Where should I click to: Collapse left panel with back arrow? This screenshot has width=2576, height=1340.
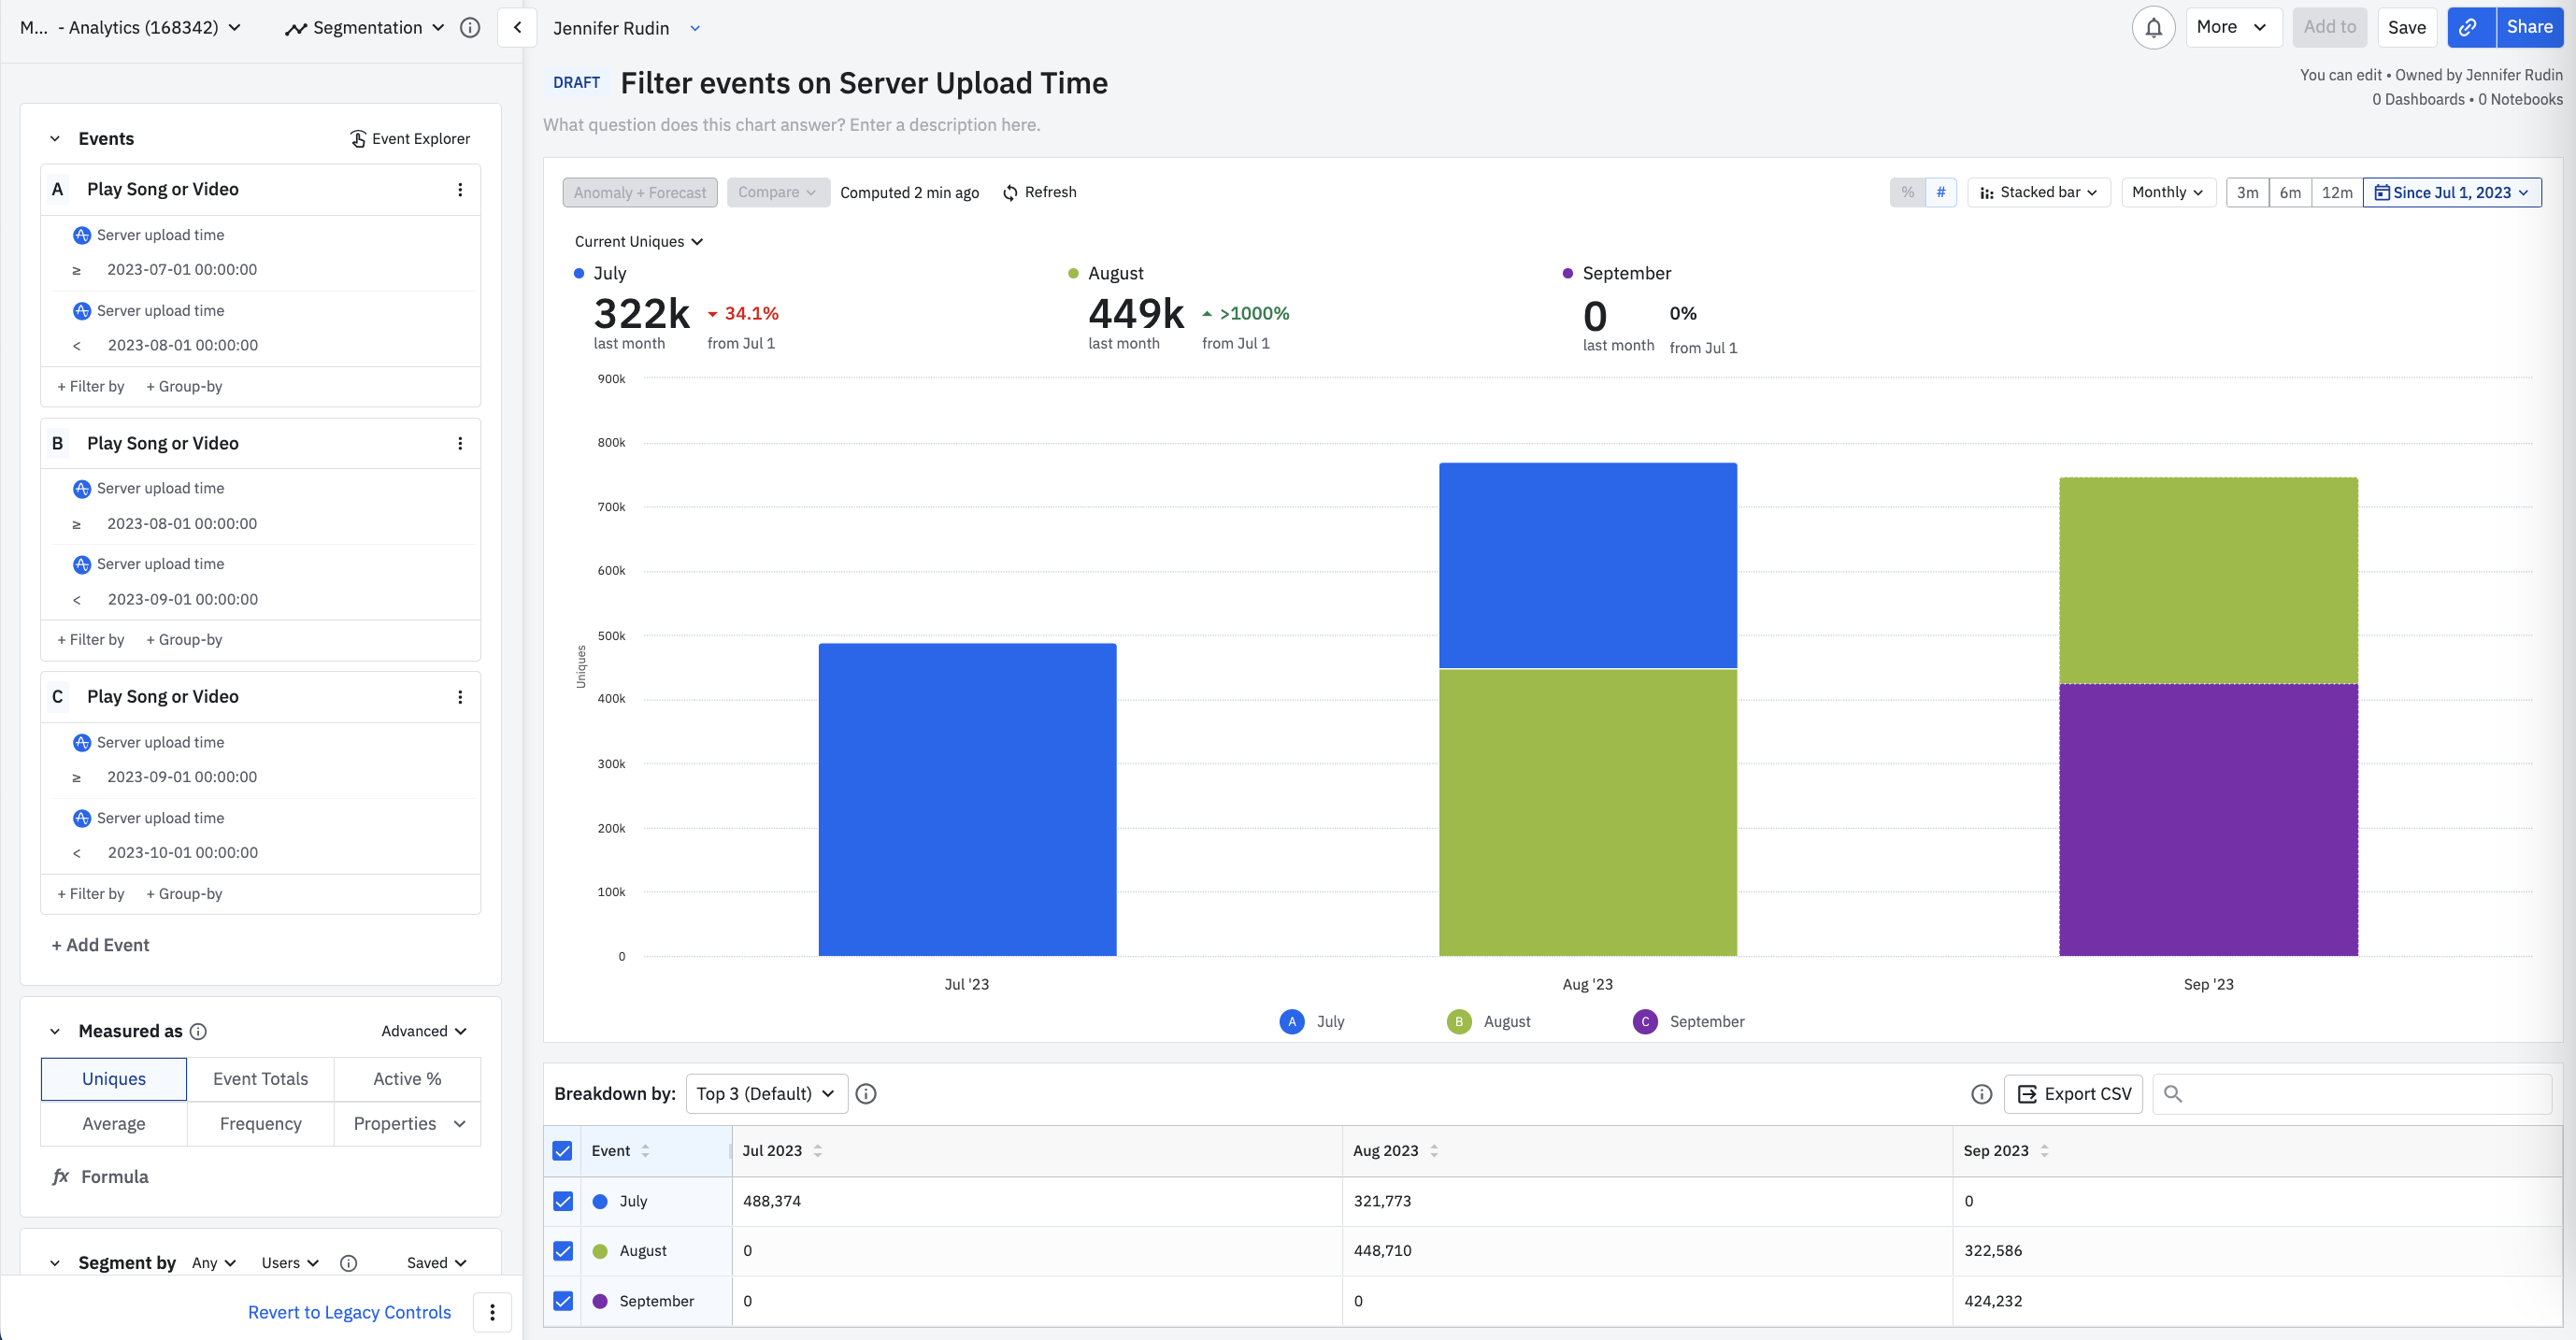coord(517,28)
